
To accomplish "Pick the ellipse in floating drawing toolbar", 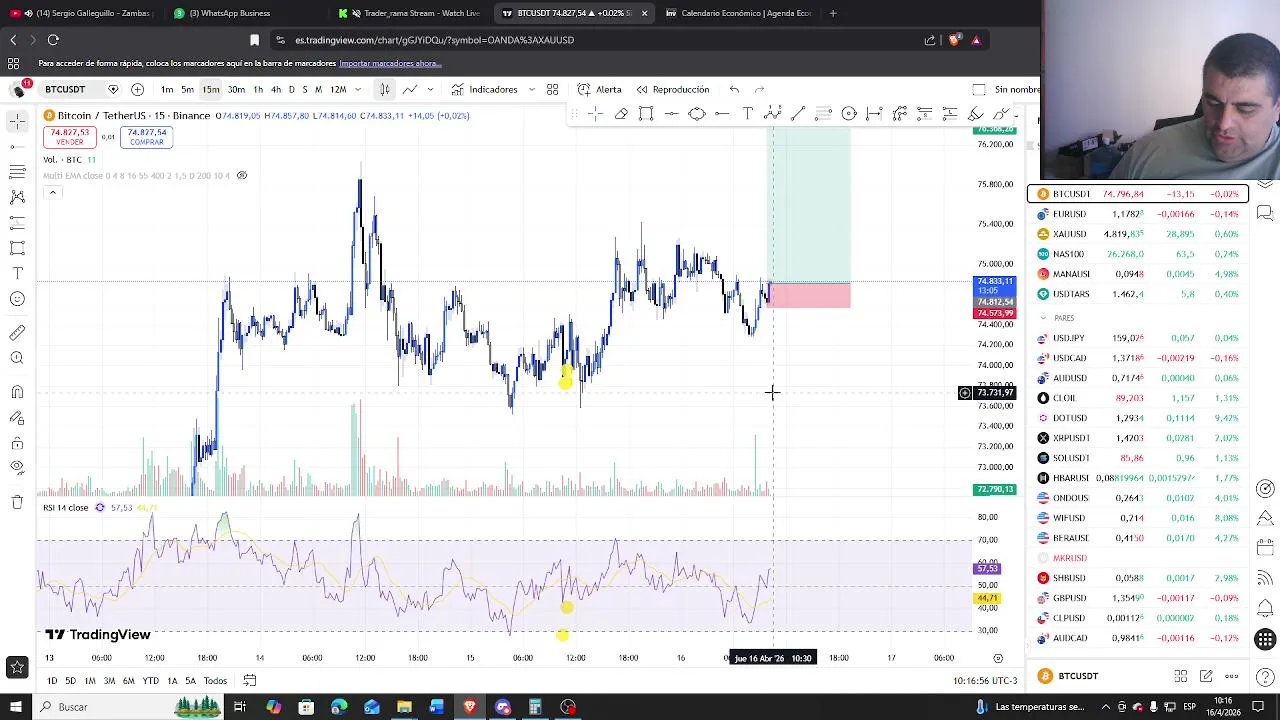I will coord(697,114).
